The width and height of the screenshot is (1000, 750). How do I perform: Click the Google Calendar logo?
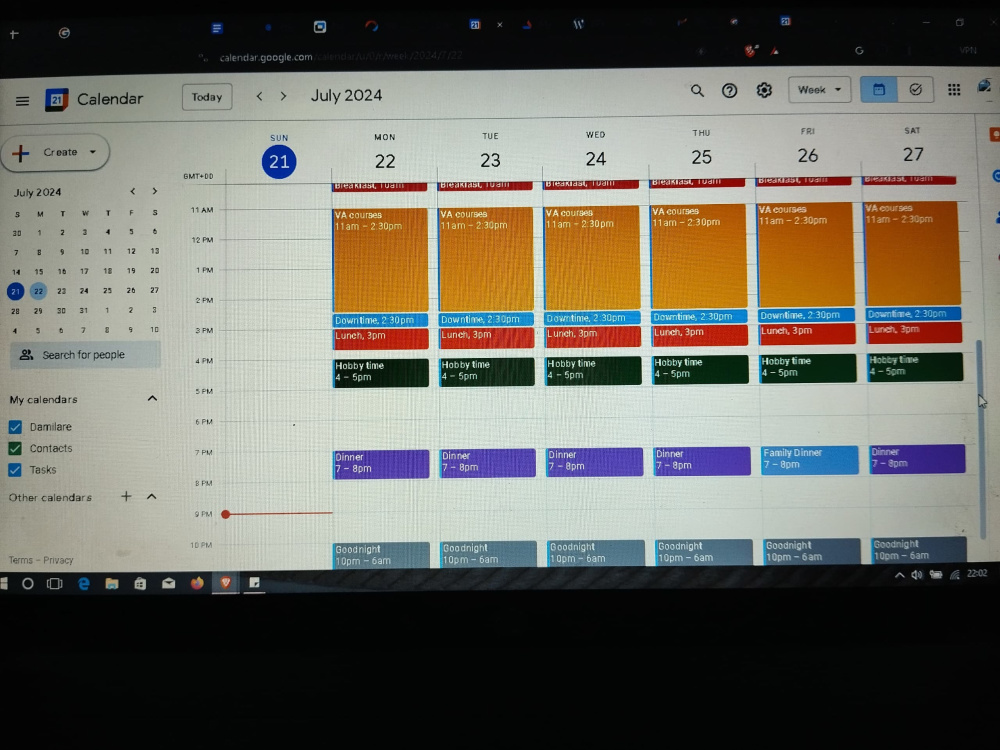coord(57,99)
